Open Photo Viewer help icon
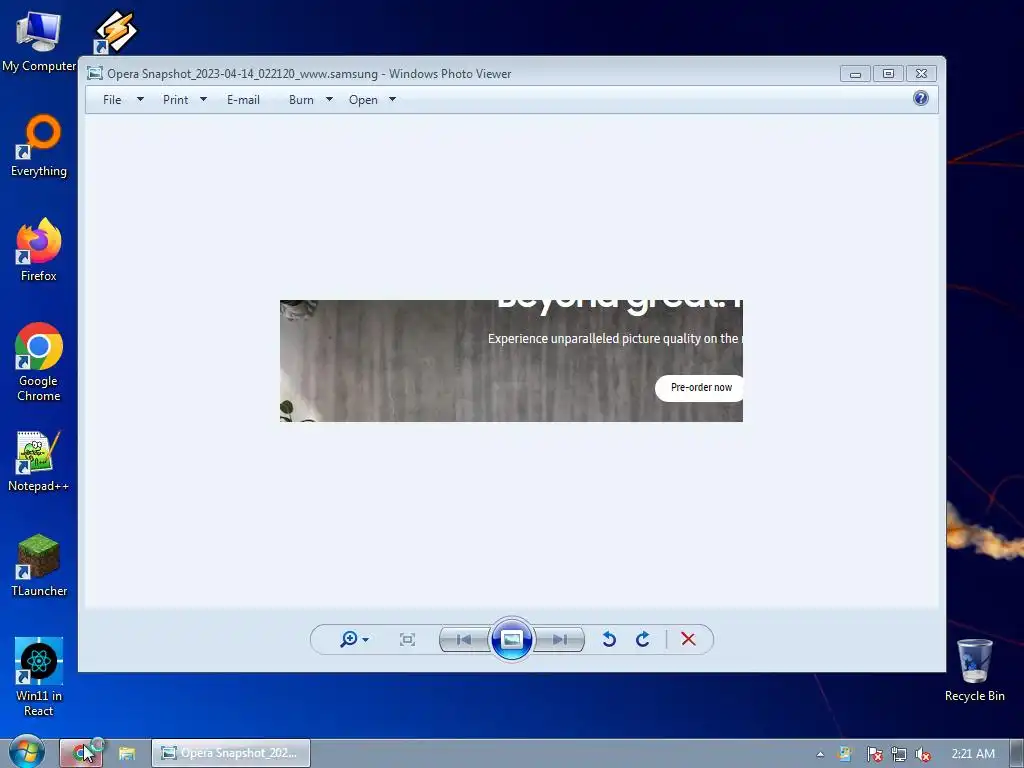Screen dimensions: 1024x768 (x=921, y=99)
